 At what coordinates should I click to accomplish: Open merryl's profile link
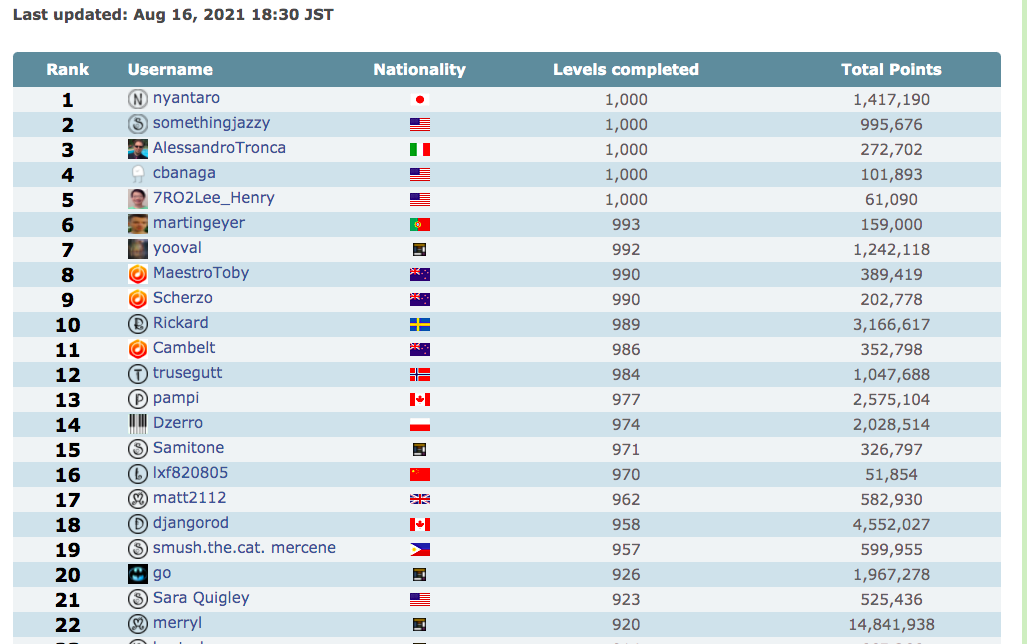pos(177,623)
